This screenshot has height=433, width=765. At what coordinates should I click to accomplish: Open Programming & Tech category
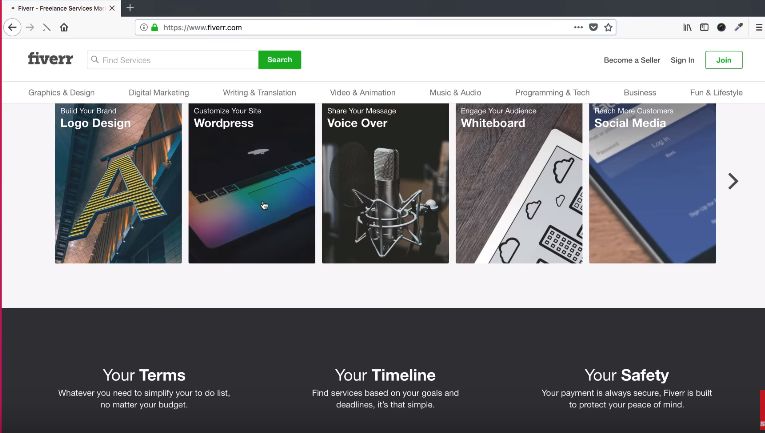coord(552,92)
